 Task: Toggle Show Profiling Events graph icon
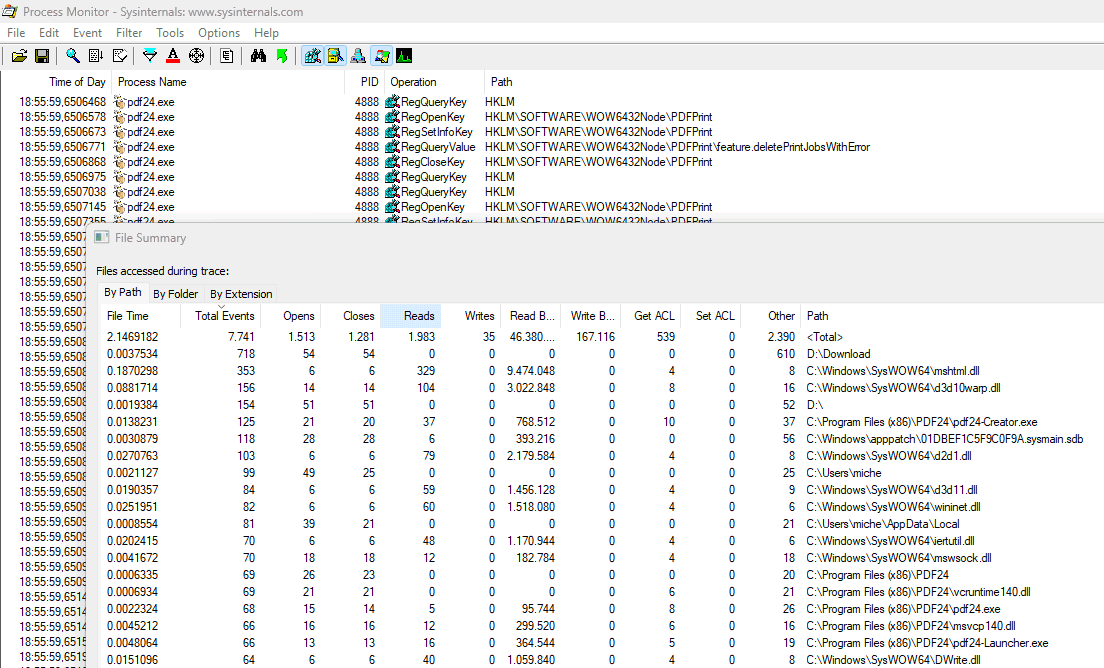(x=404, y=56)
